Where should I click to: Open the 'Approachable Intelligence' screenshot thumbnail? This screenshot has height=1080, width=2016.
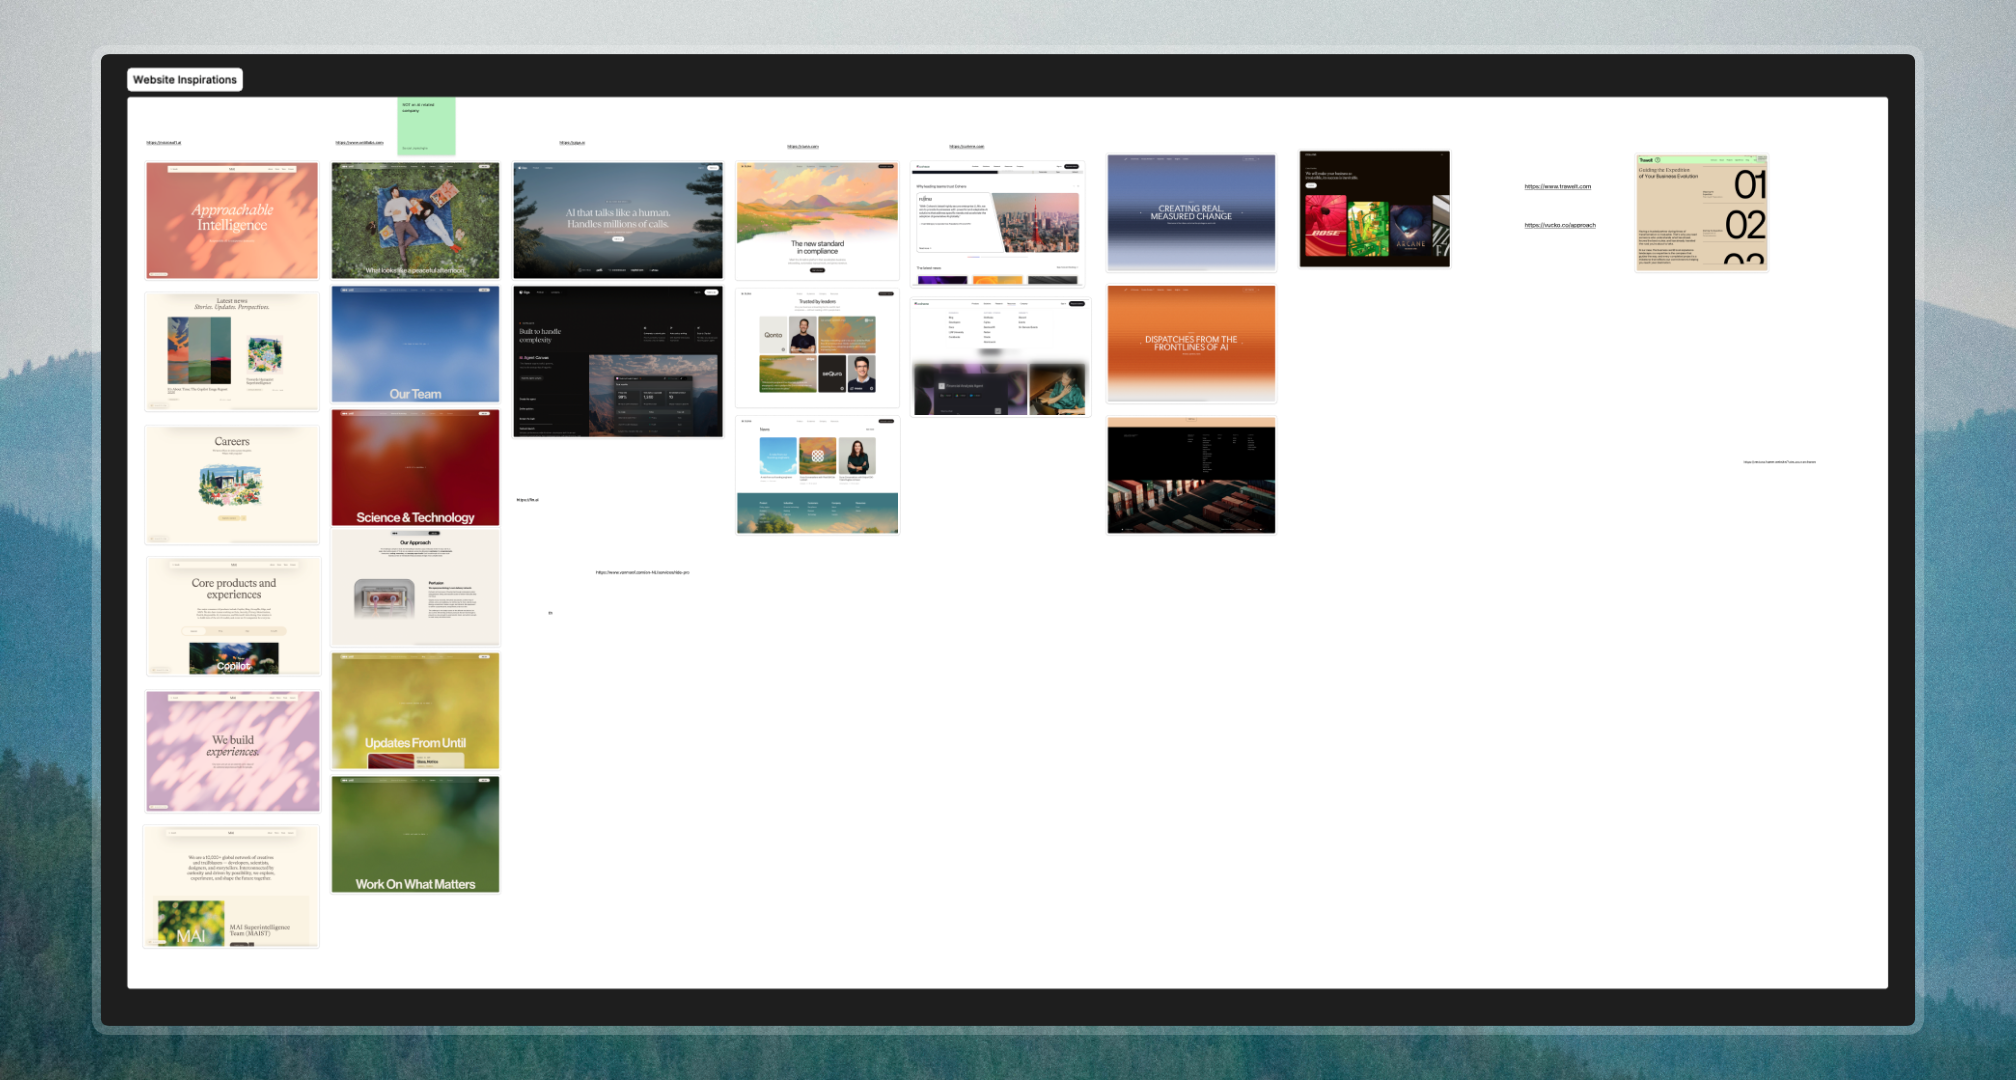coord(232,221)
